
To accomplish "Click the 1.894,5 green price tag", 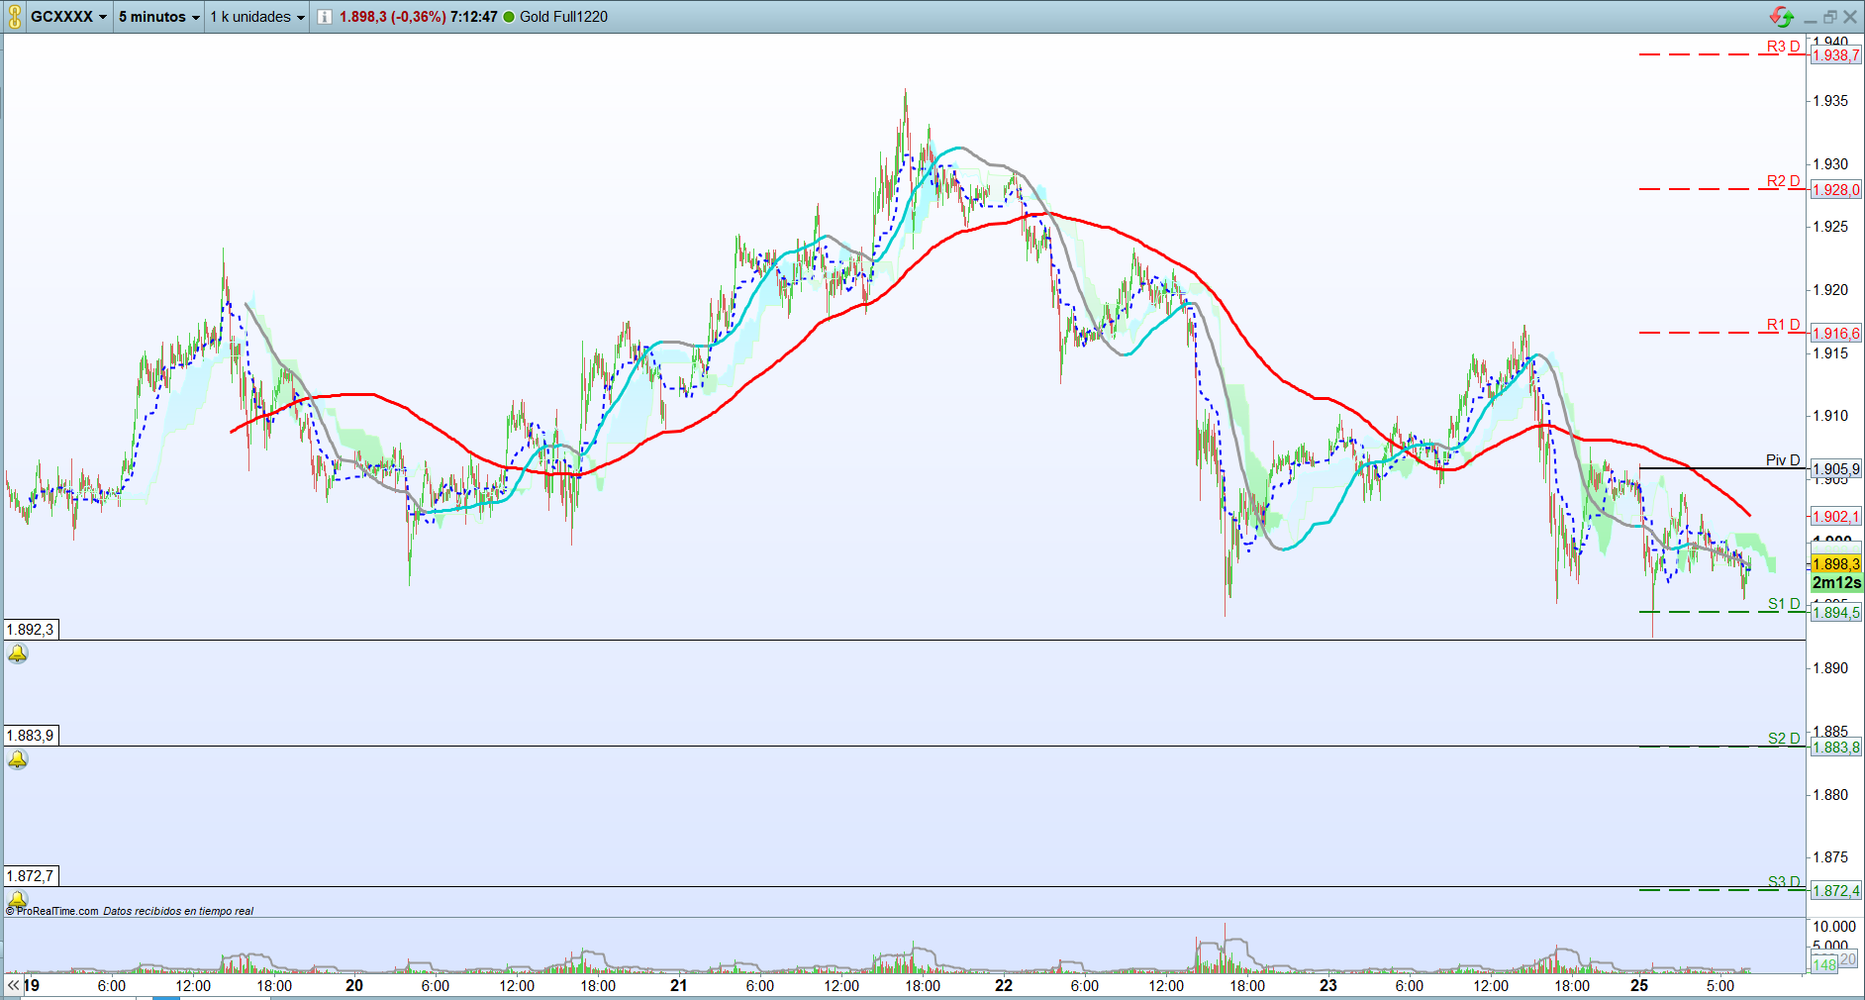I will click(1836, 613).
